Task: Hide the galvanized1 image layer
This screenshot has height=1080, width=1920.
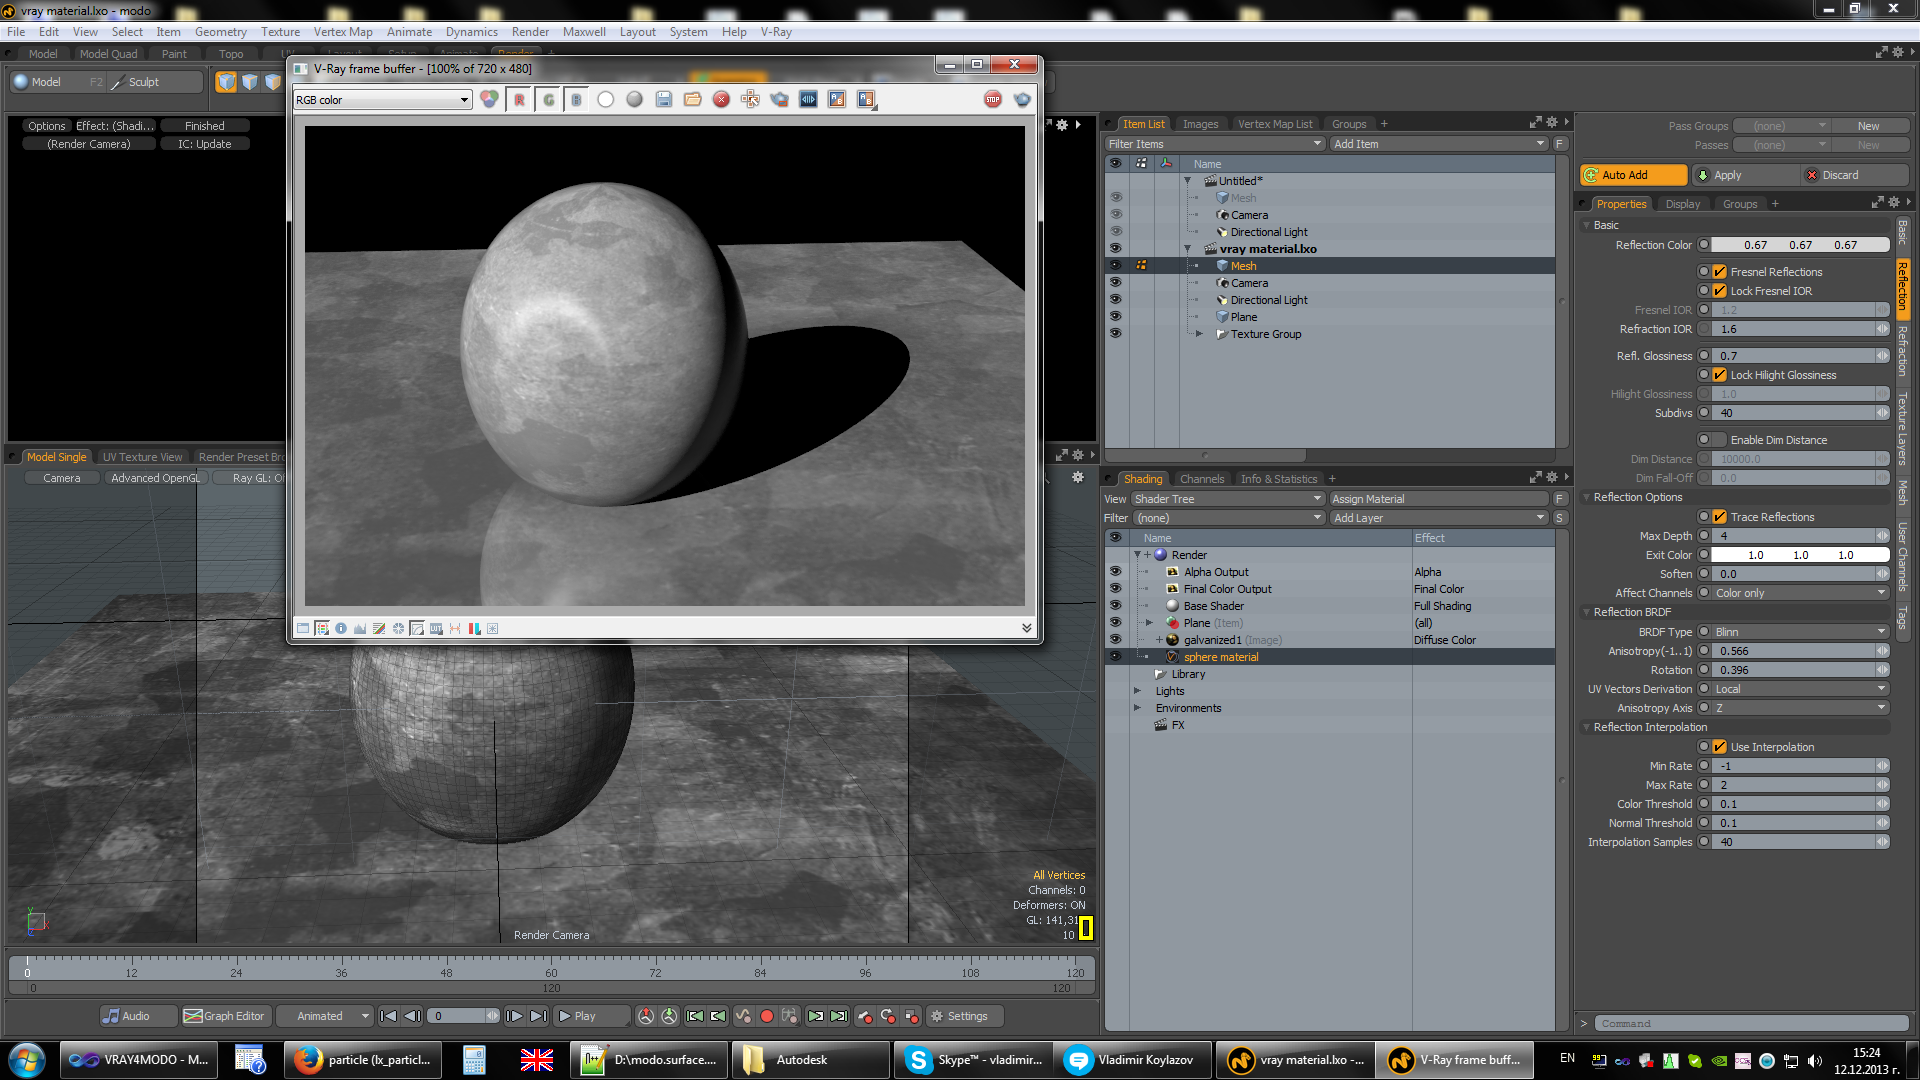Action: [x=1115, y=640]
